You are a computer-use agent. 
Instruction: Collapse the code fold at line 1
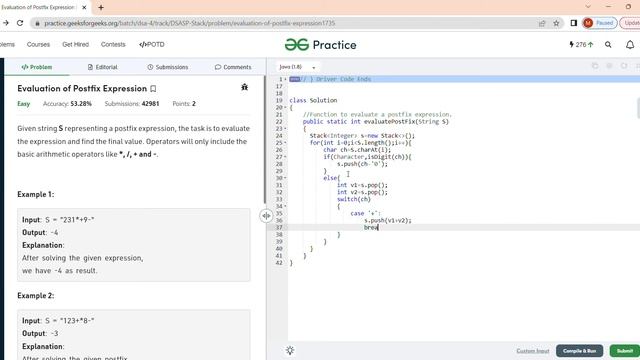[285, 79]
